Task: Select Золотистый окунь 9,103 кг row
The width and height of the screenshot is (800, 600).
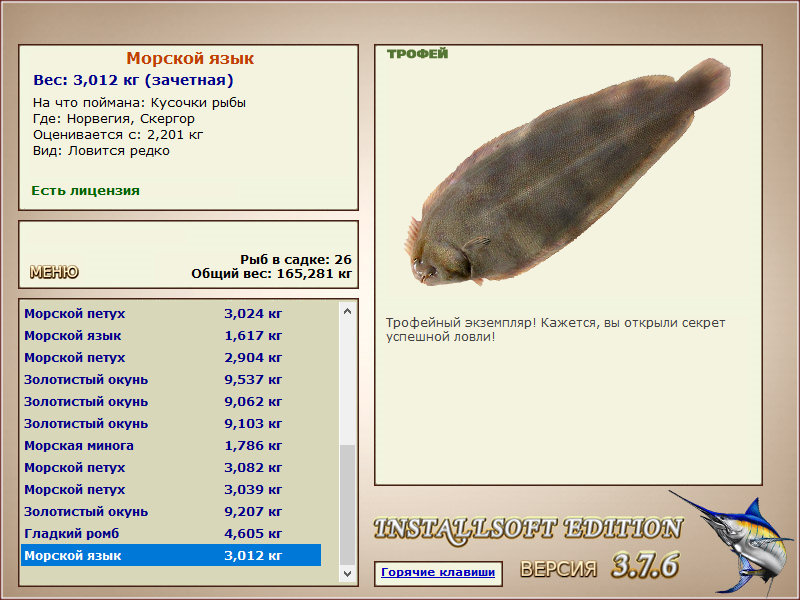Action: [x=171, y=423]
